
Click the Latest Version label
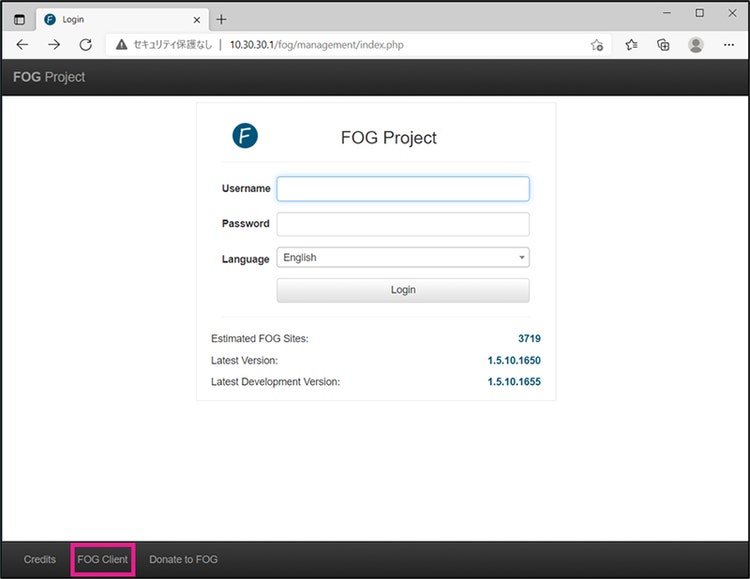point(244,360)
